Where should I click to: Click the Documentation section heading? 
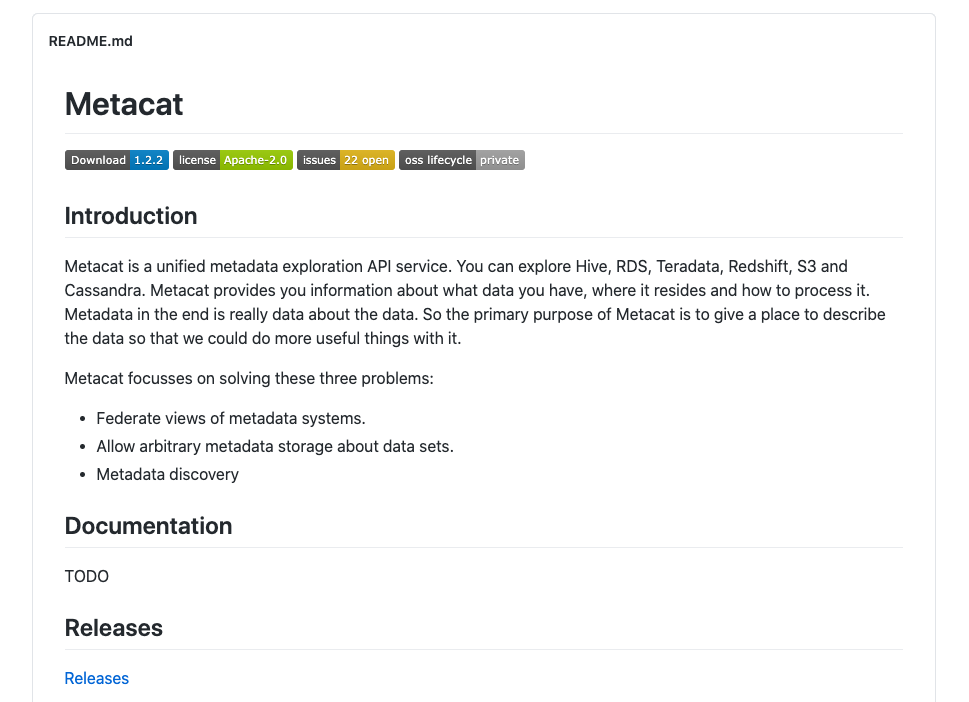pyautogui.click(x=148, y=526)
